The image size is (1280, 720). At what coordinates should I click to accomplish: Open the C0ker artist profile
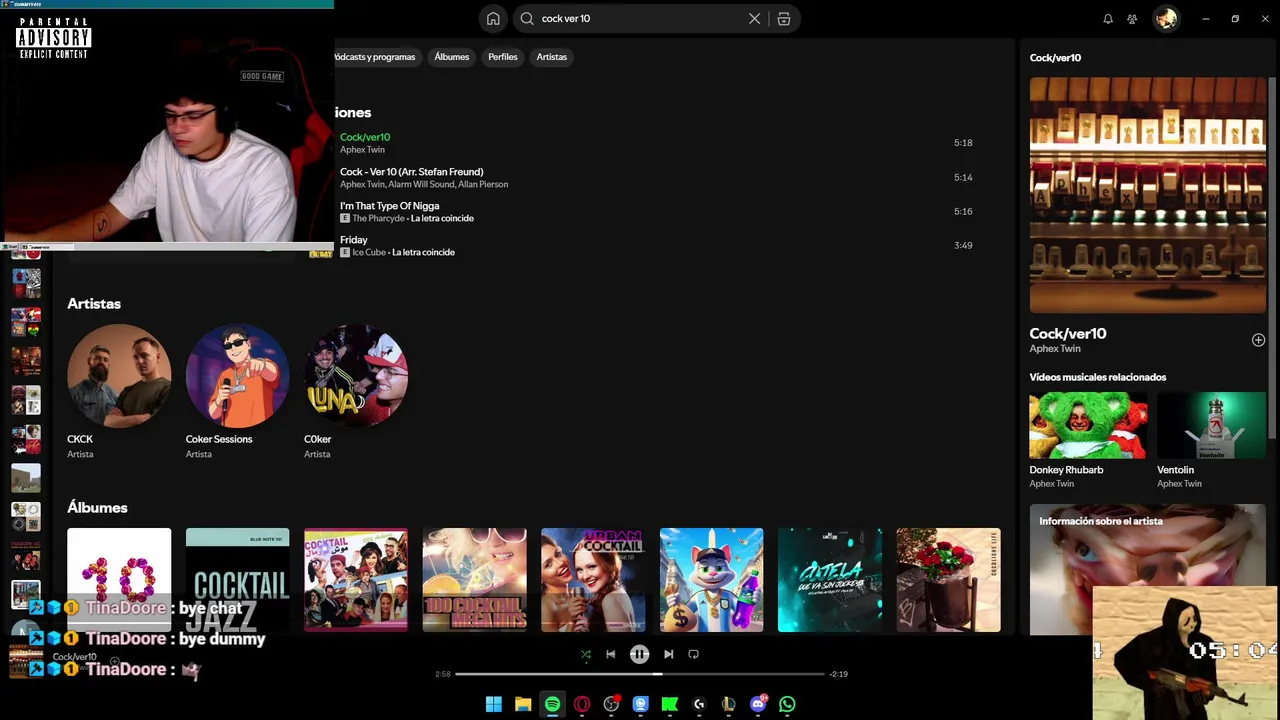[356, 376]
